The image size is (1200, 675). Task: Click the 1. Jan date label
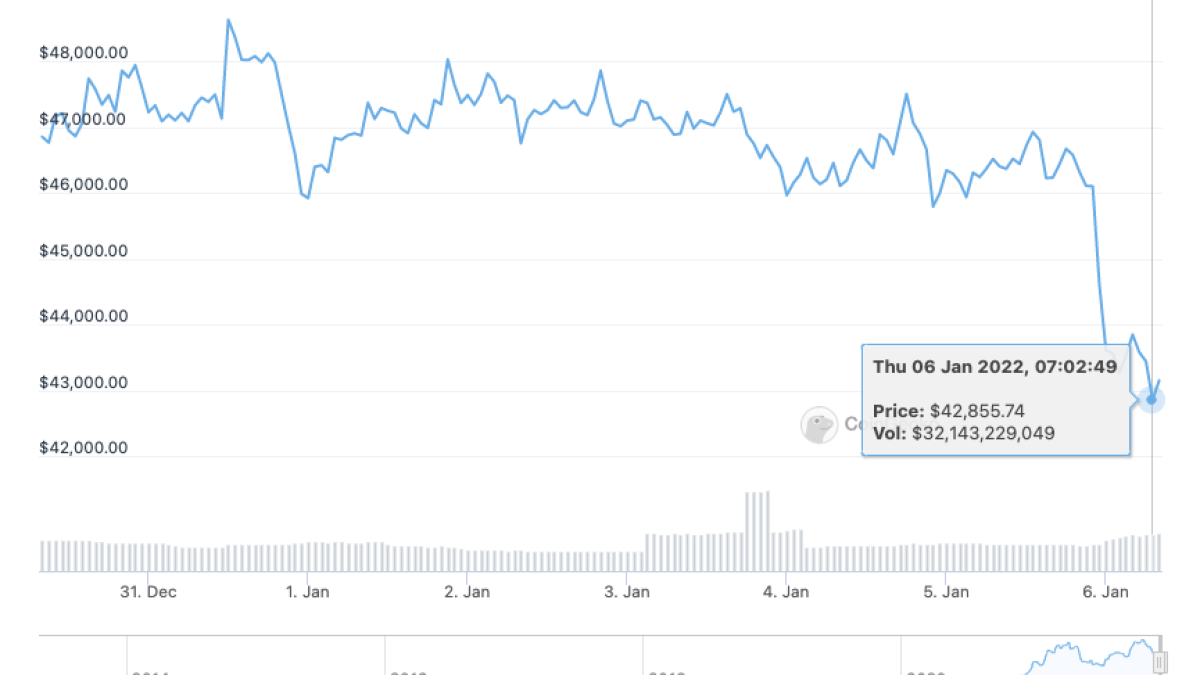coord(307,592)
